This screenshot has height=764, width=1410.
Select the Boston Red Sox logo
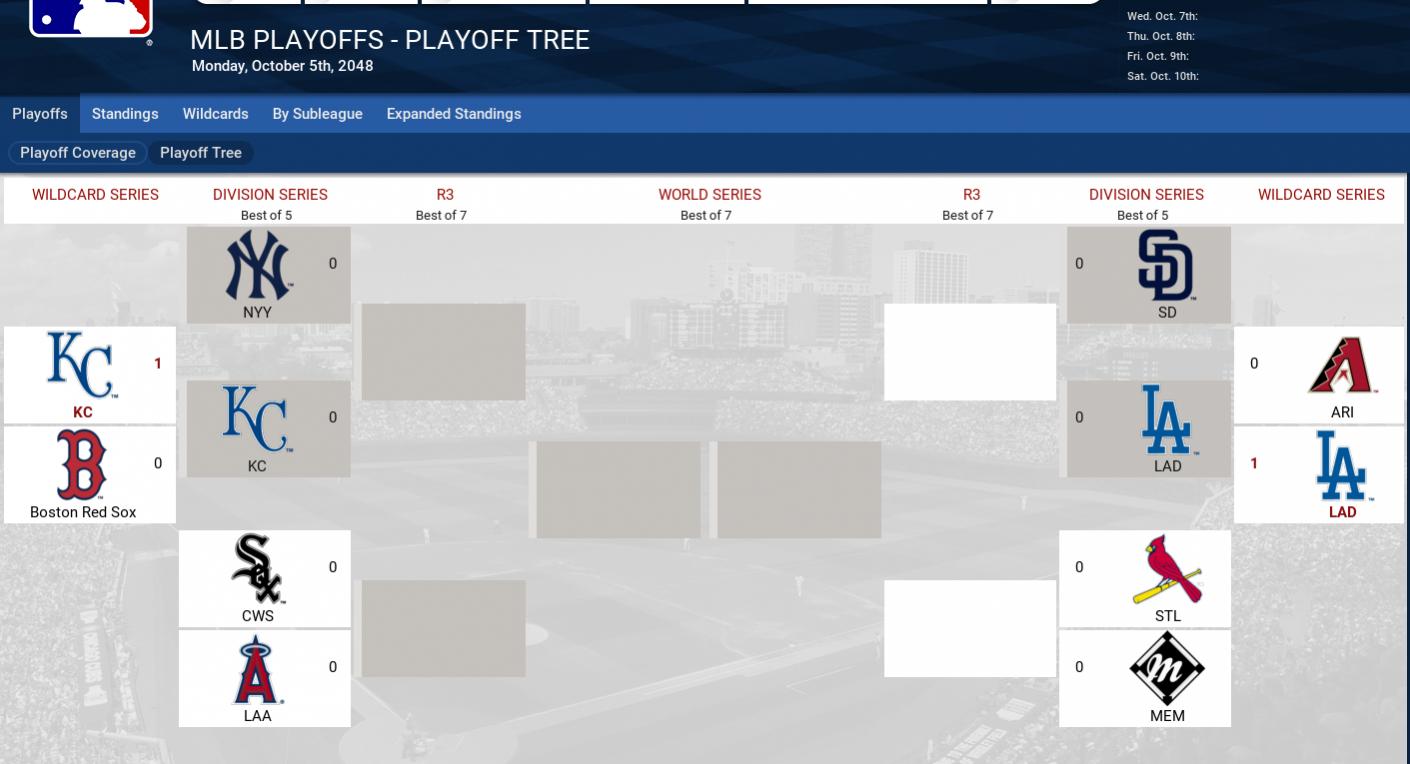click(x=81, y=465)
